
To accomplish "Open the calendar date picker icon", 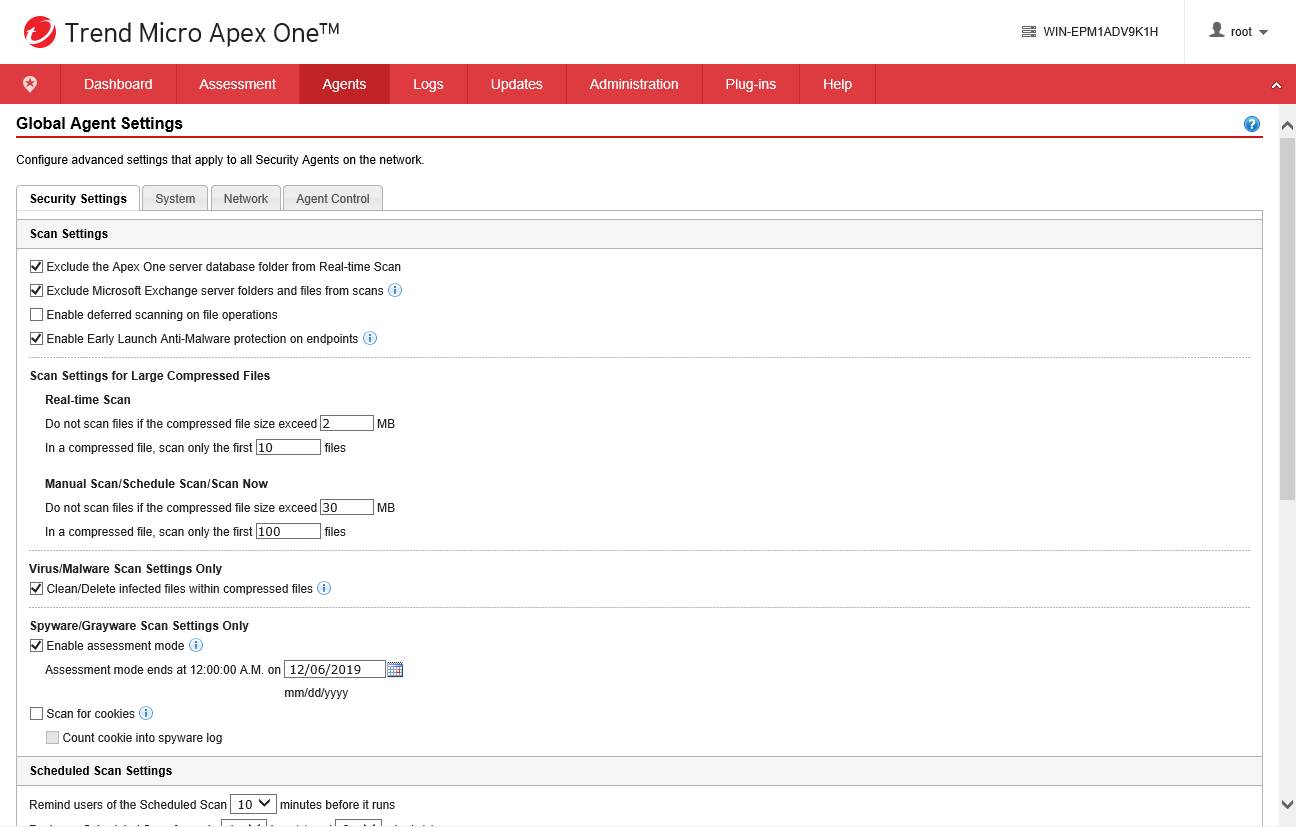I will (395, 669).
